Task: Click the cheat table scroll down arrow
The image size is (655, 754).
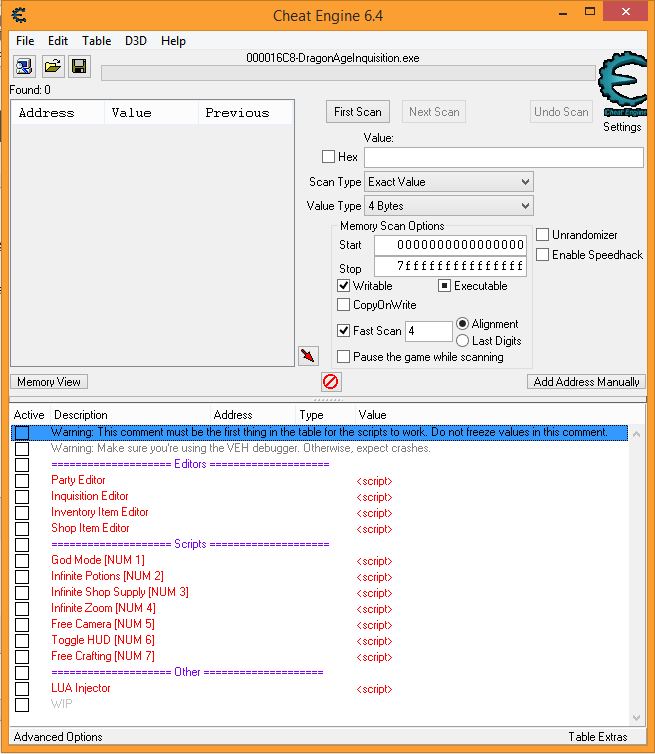Action: coord(636,717)
